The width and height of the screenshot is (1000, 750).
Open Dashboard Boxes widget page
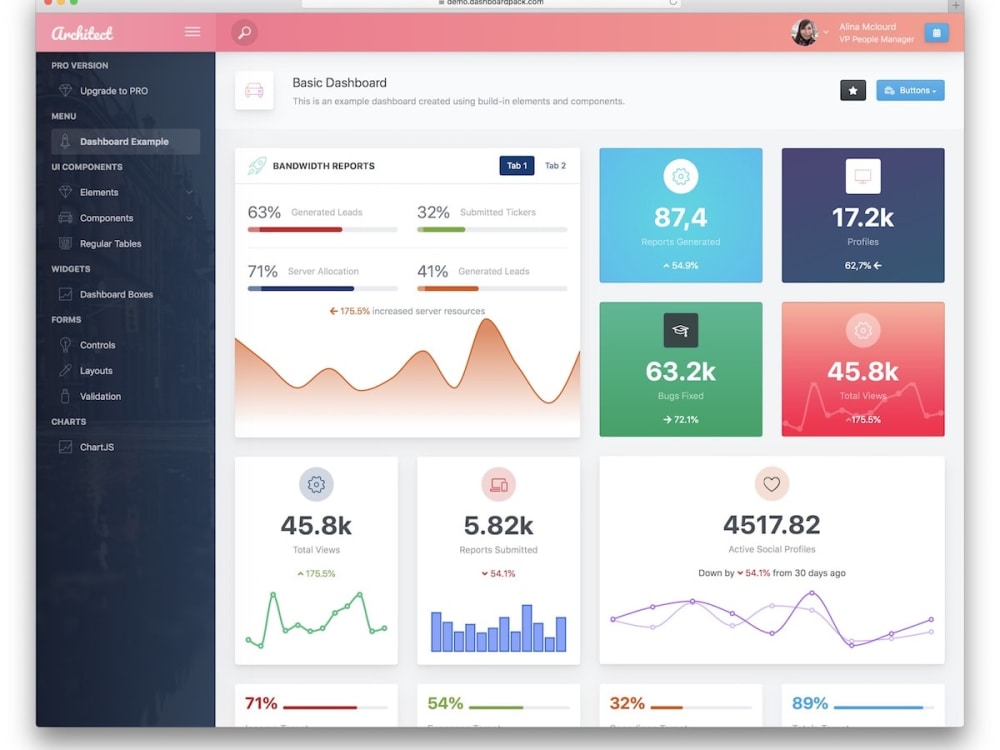pyautogui.click(x=116, y=294)
